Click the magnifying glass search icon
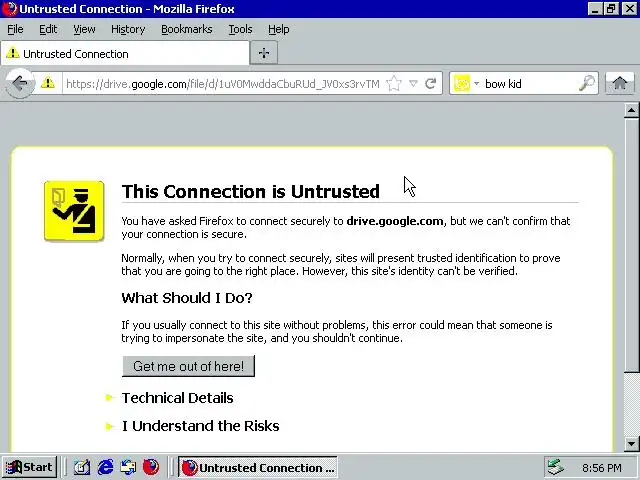Image resolution: width=640 pixels, height=480 pixels. pos(587,83)
